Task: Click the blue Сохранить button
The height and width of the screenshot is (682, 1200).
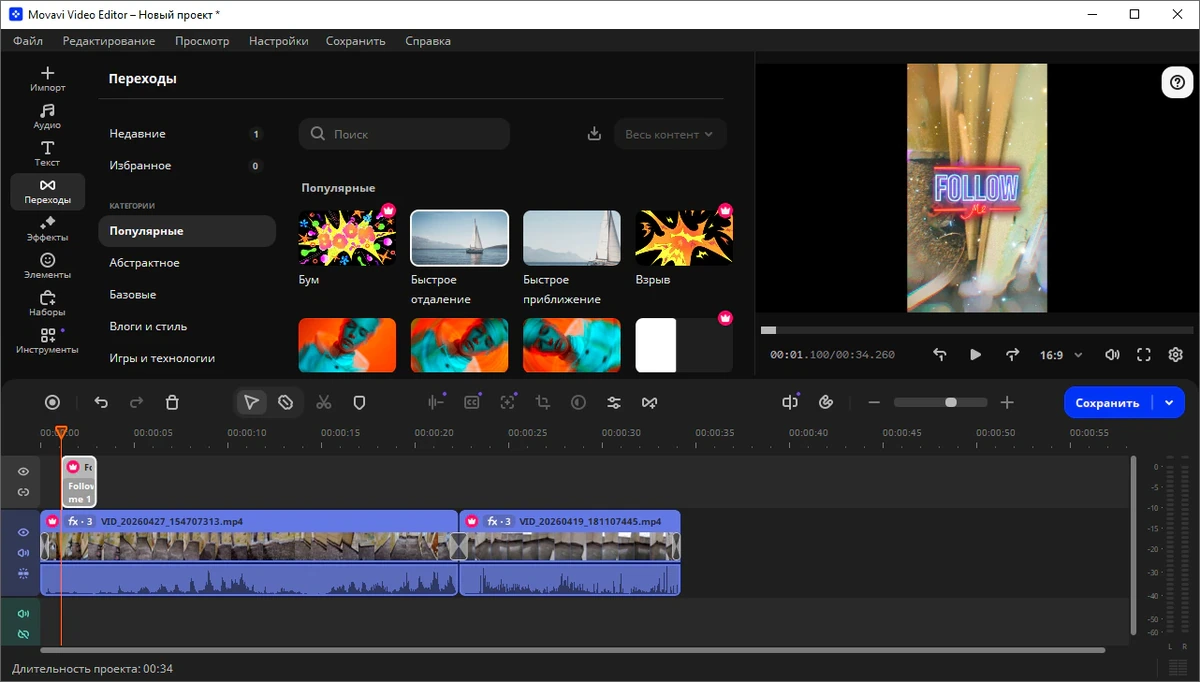Action: (x=1107, y=403)
